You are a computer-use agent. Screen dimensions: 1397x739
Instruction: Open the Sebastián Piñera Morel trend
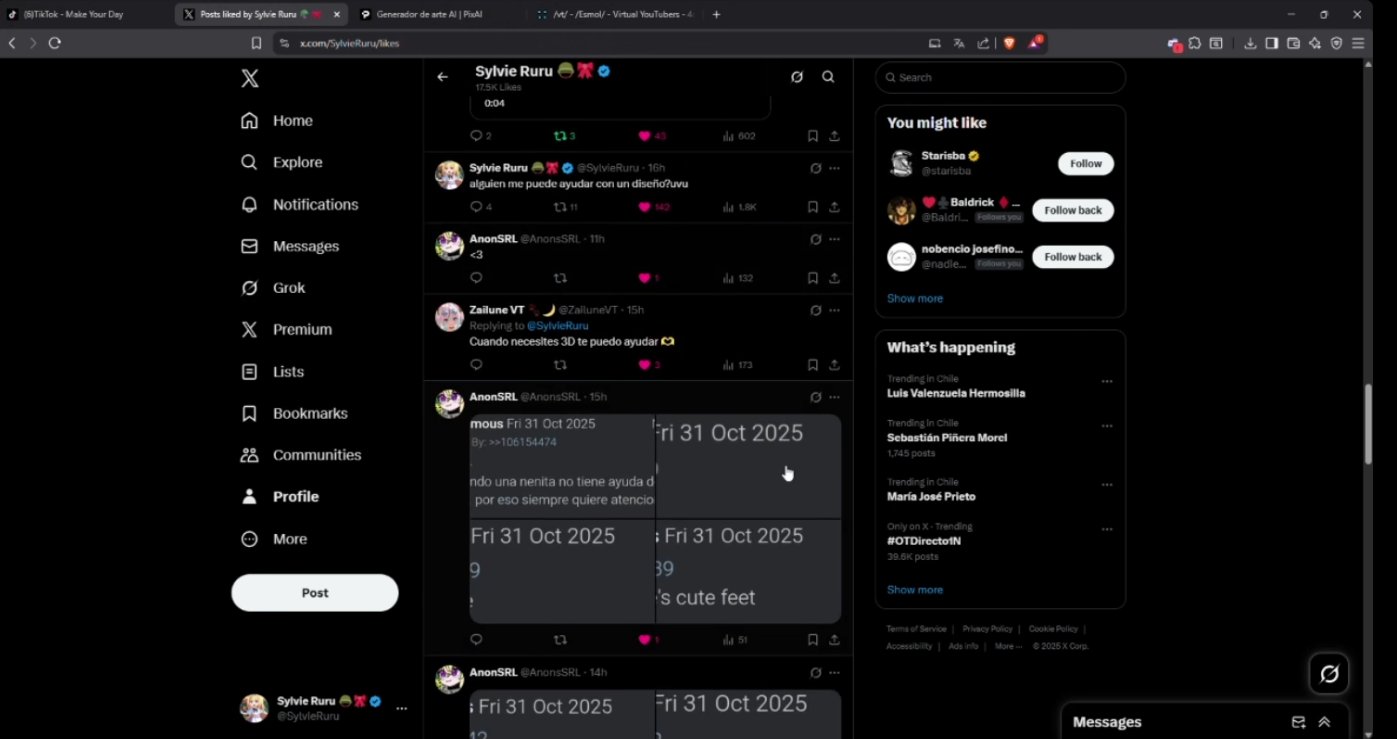coord(947,437)
